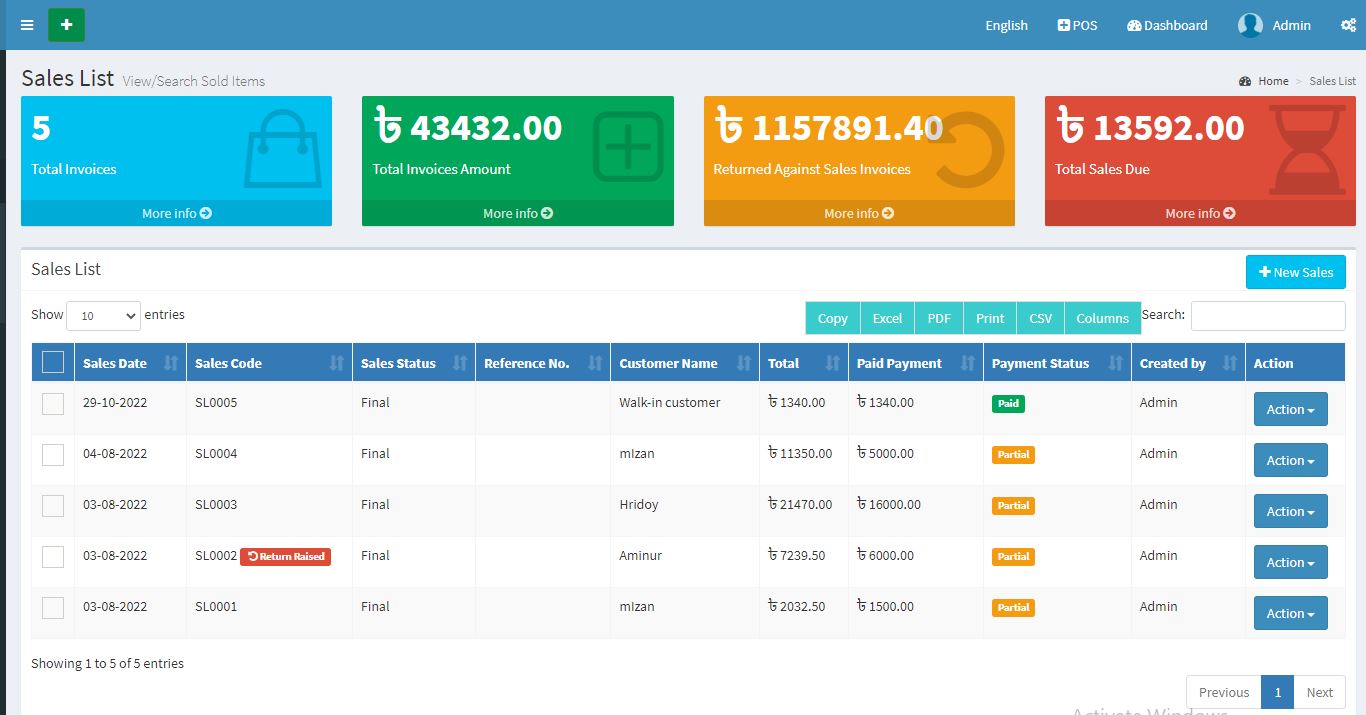Export the table with the Excel button

[887, 318]
